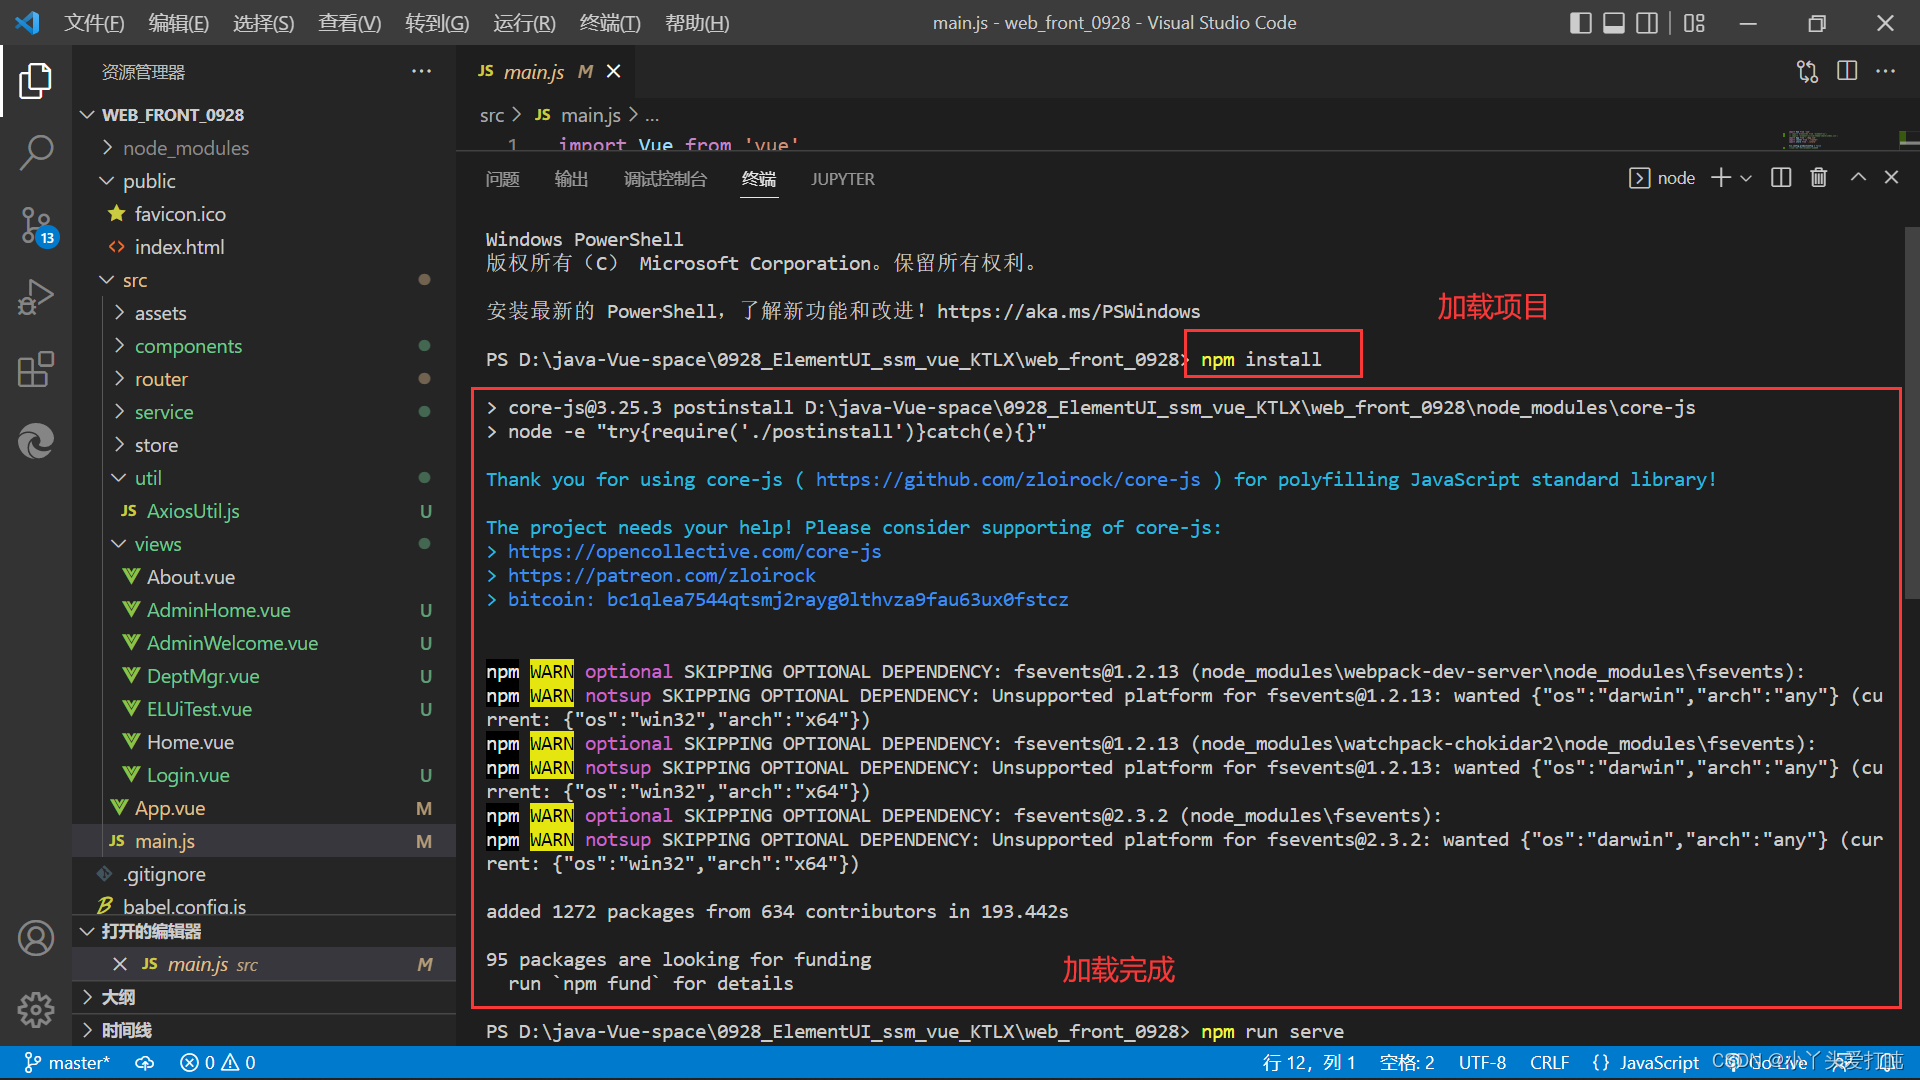Open the Manage gear in activity bar
This screenshot has width=1920, height=1080.
coord(36,1010)
